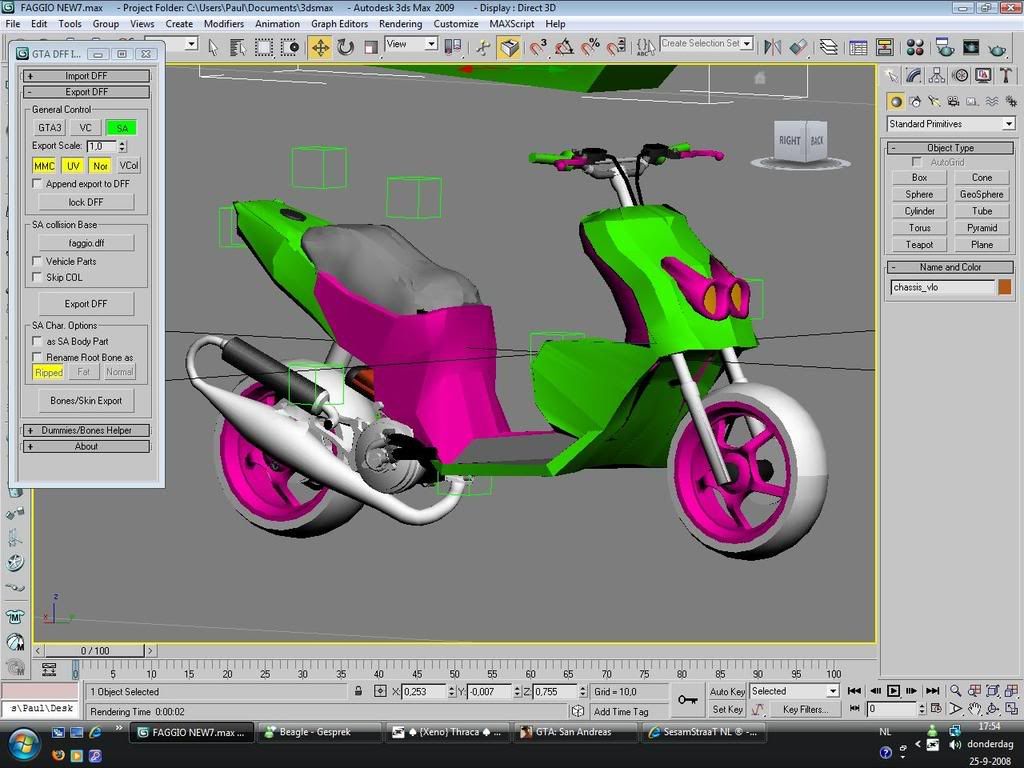This screenshot has height=768, width=1024.
Task: Open the Layer Manager
Action: (x=829, y=47)
